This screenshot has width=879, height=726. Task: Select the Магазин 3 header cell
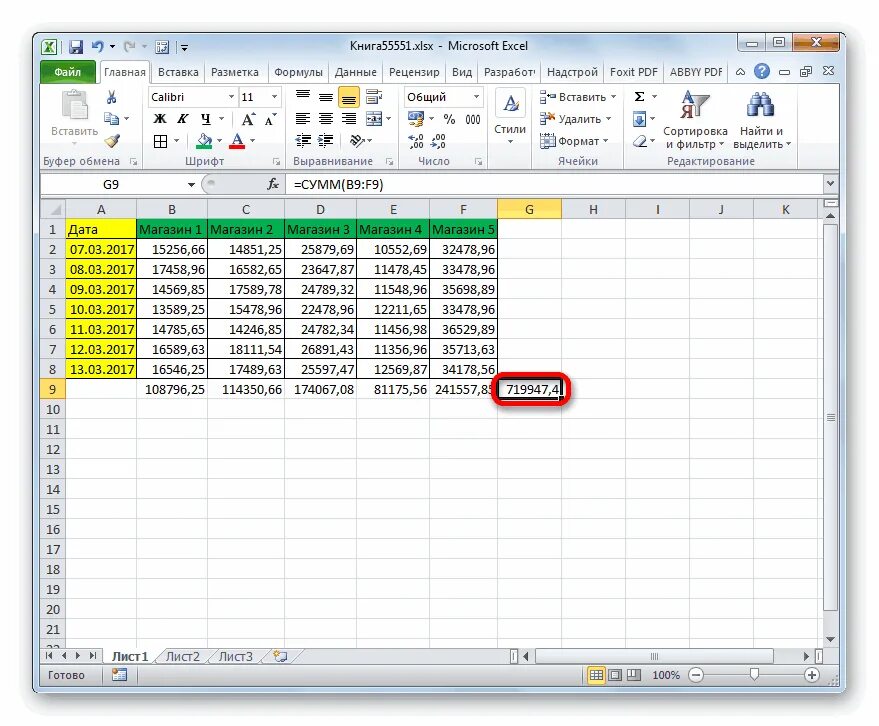click(320, 229)
